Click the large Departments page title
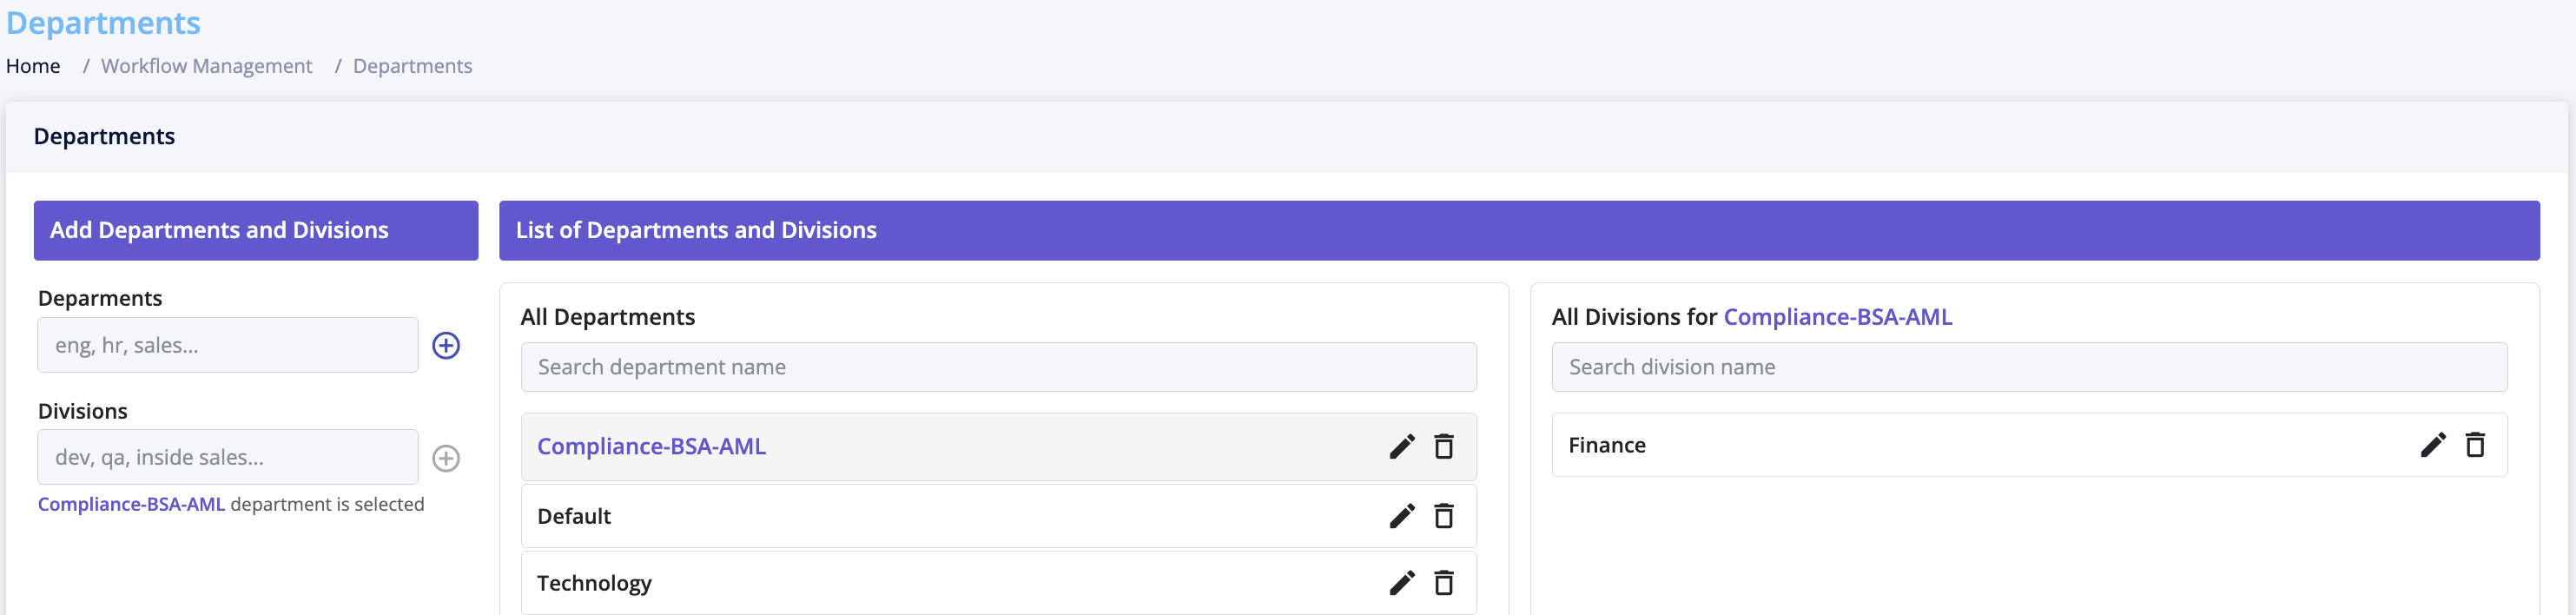Viewport: 2576px width, 615px height. (103, 23)
